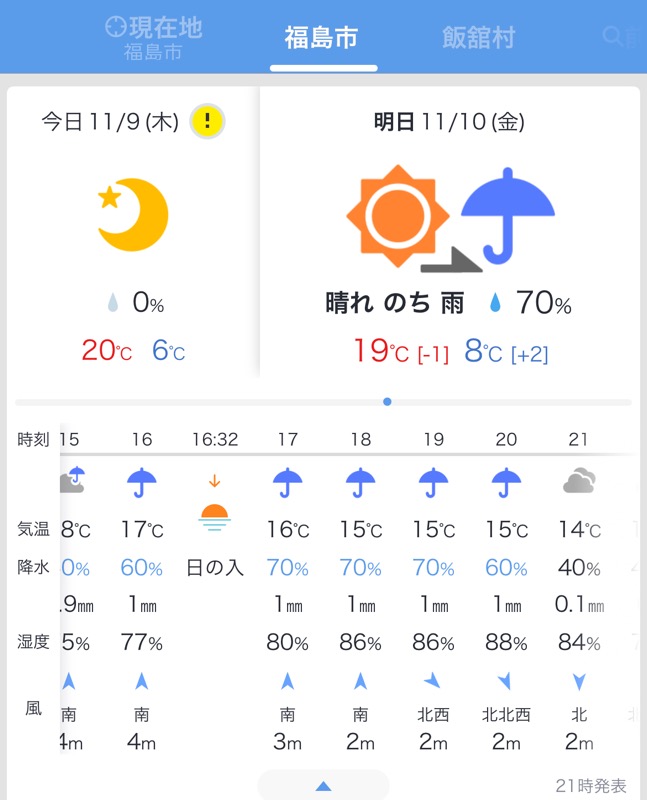Screen dimensions: 647x800
Task: Tap the northwest wind arrow at 19 o'clock
Action: [433, 682]
